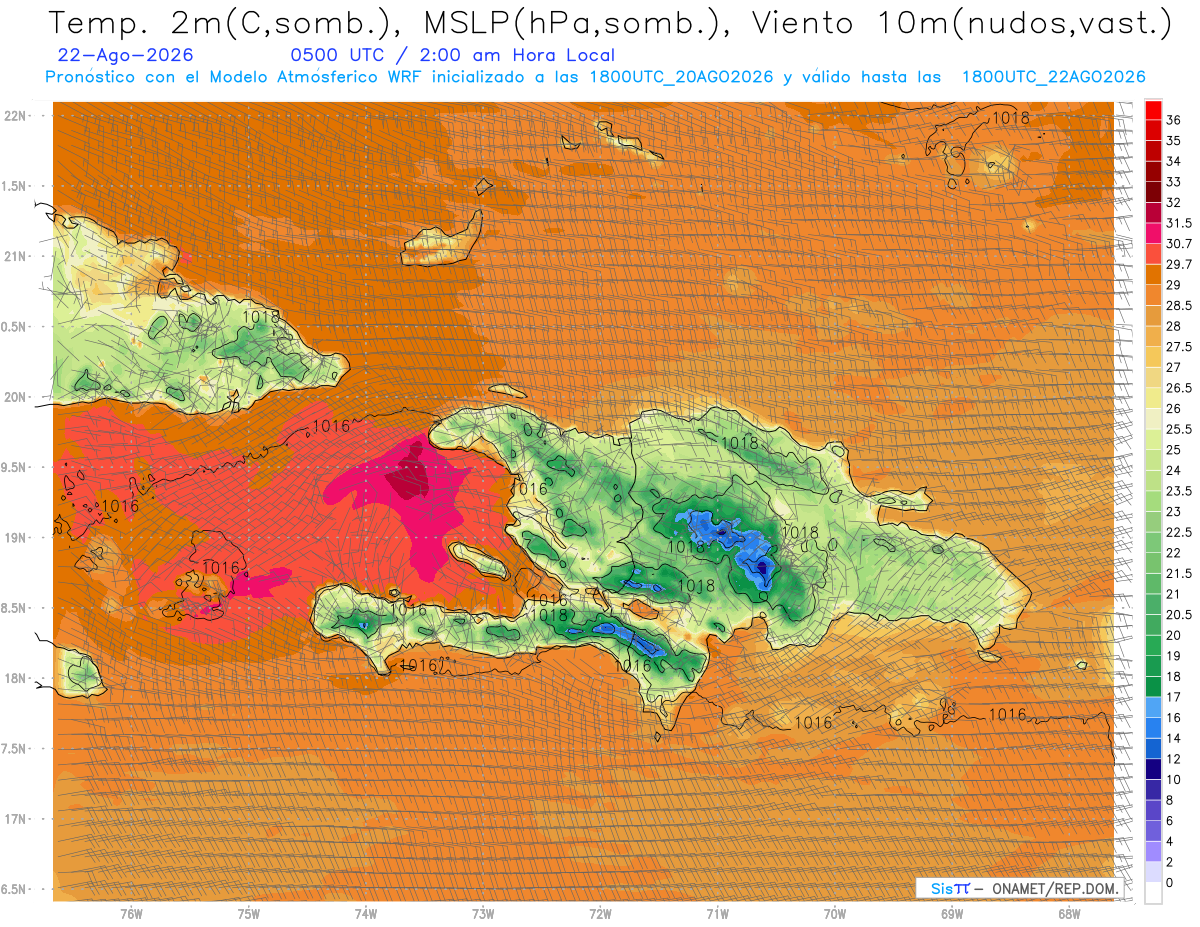Image resolution: width=1200 pixels, height=927 pixels.
Task: Click the 9.5N latitude label
Action: coord(13,467)
